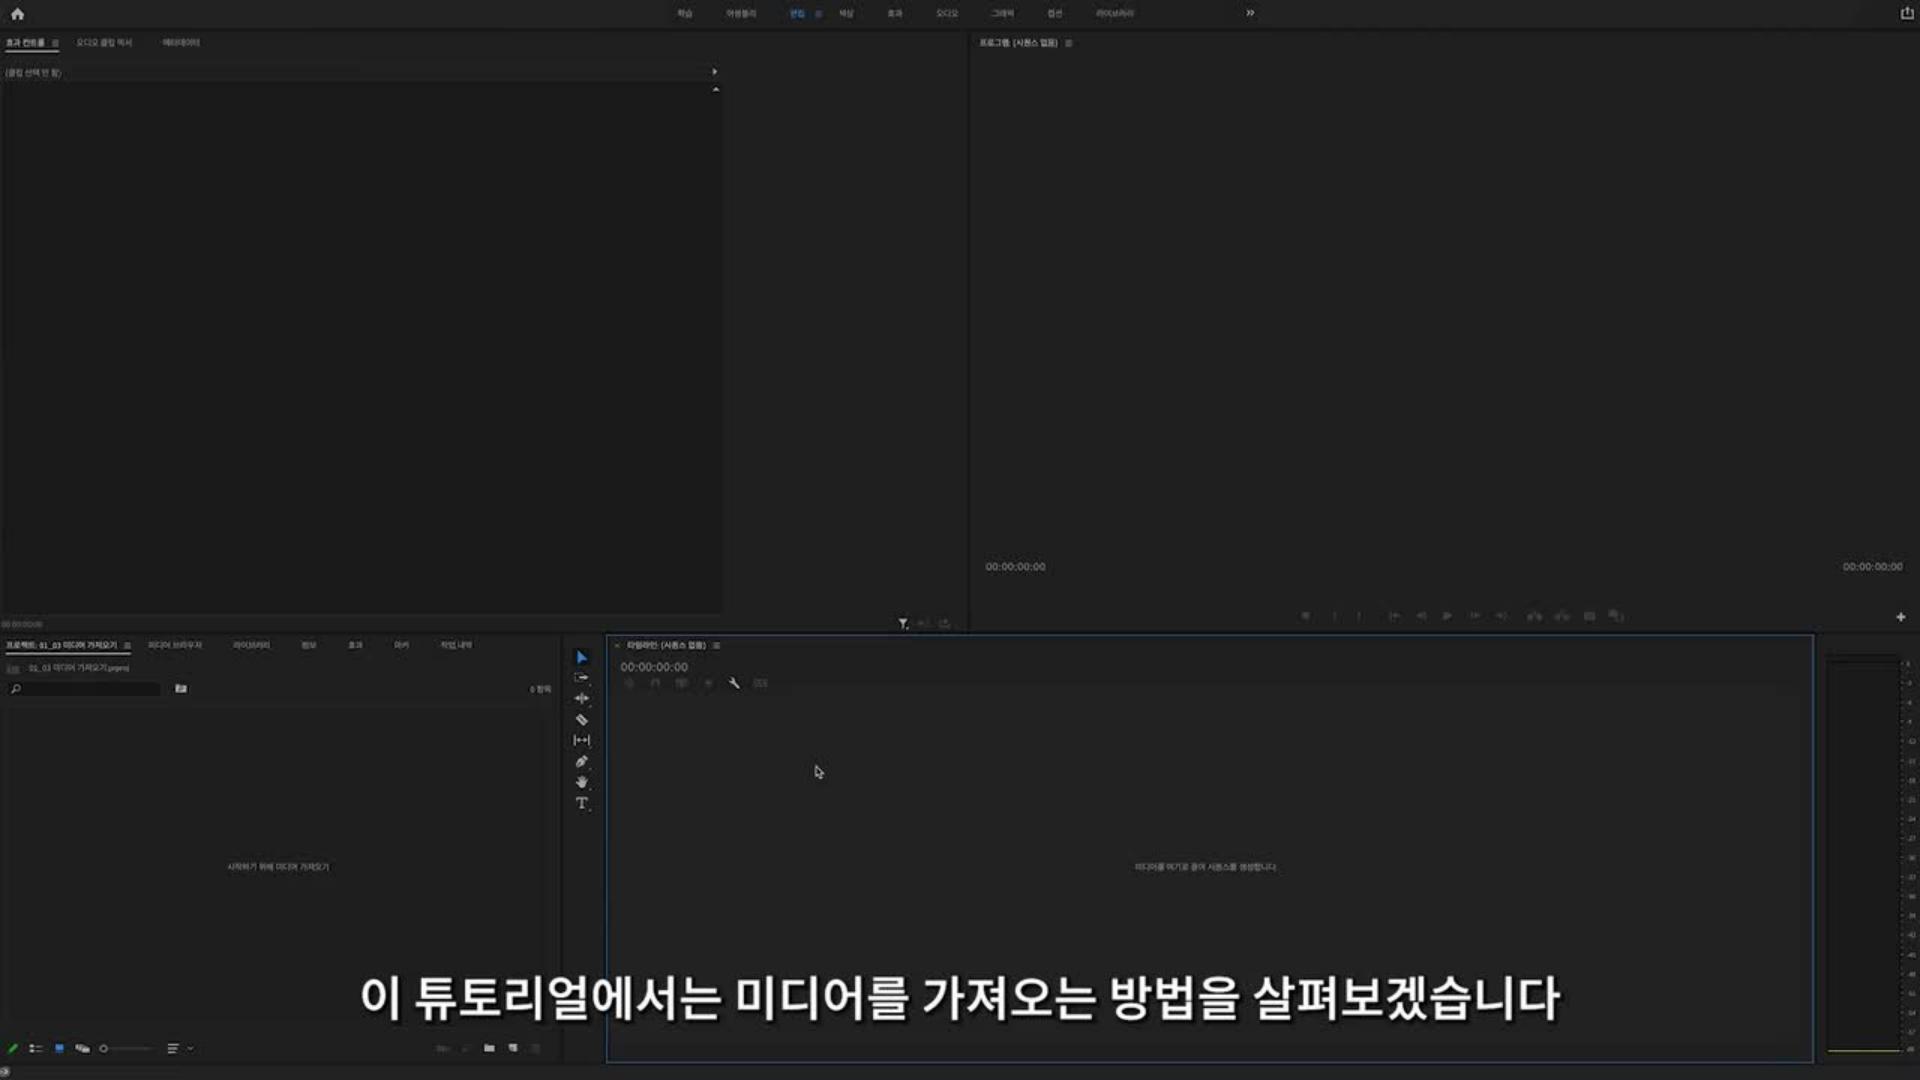Select the Slip tool
This screenshot has height=1080, width=1920.
coord(581,741)
